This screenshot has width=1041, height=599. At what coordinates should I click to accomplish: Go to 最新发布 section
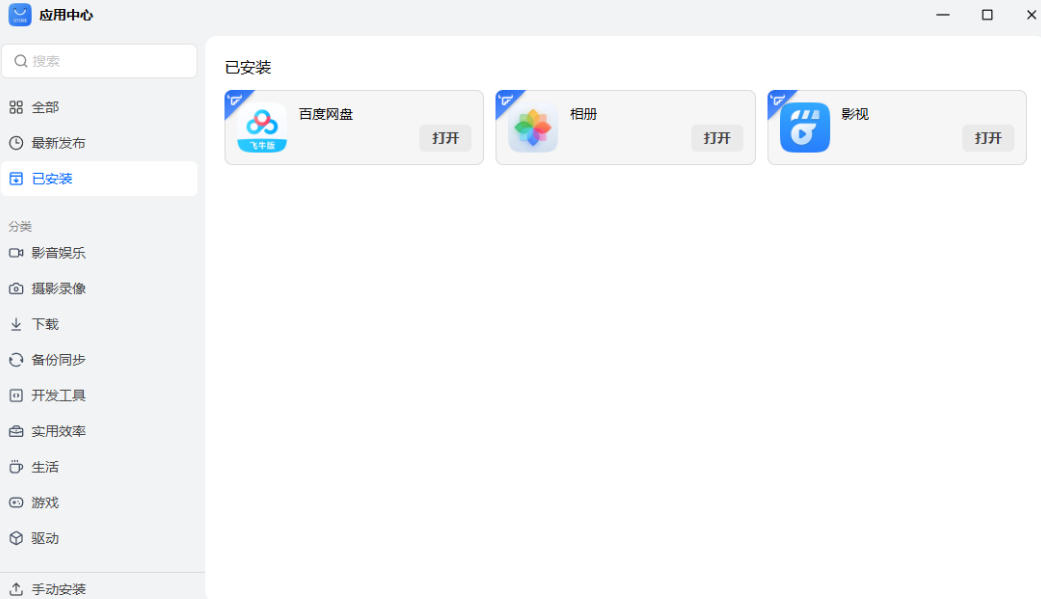(58, 143)
